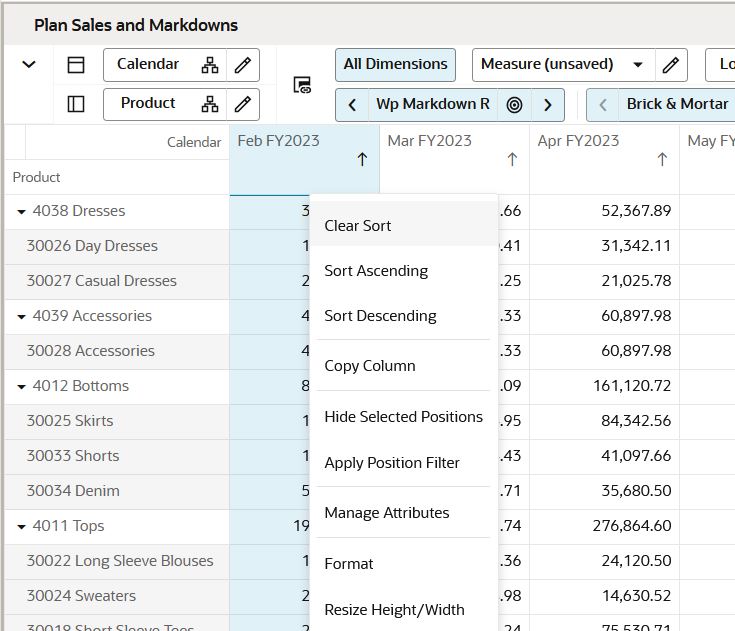
Task: Click the row axis layout icon
Action: [x=76, y=104]
